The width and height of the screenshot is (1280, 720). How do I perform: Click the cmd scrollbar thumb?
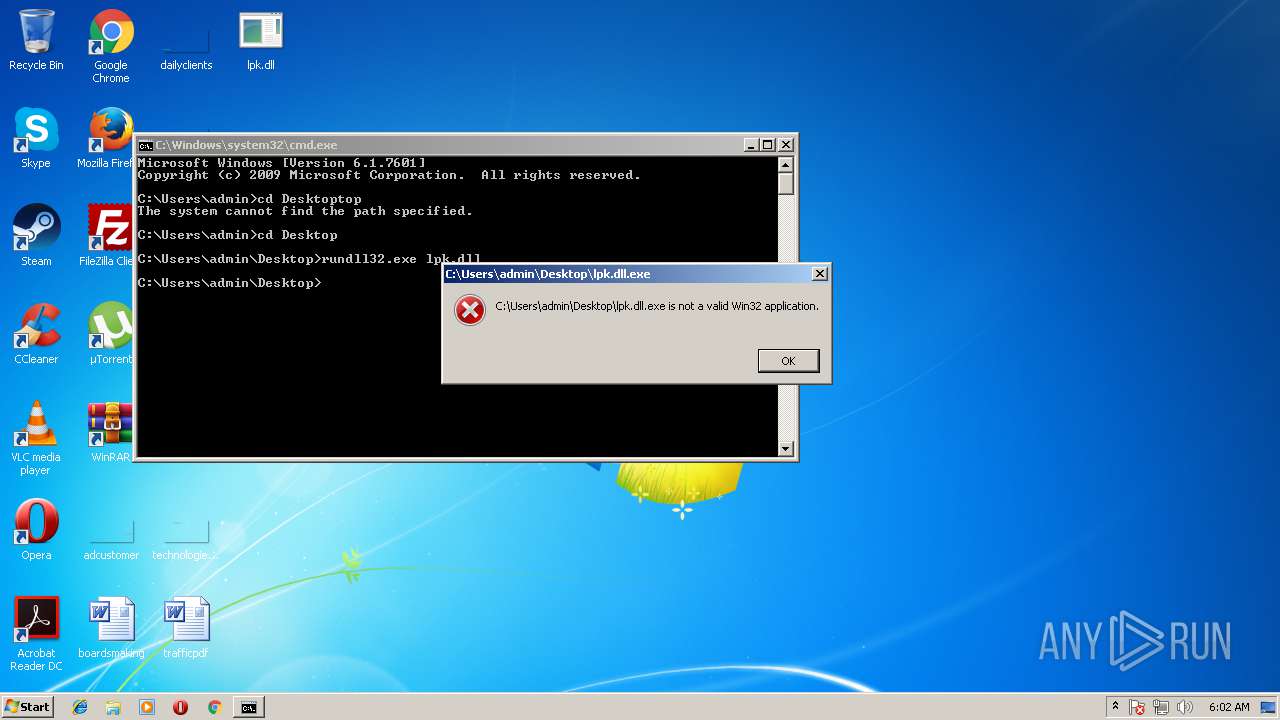pyautogui.click(x=786, y=183)
